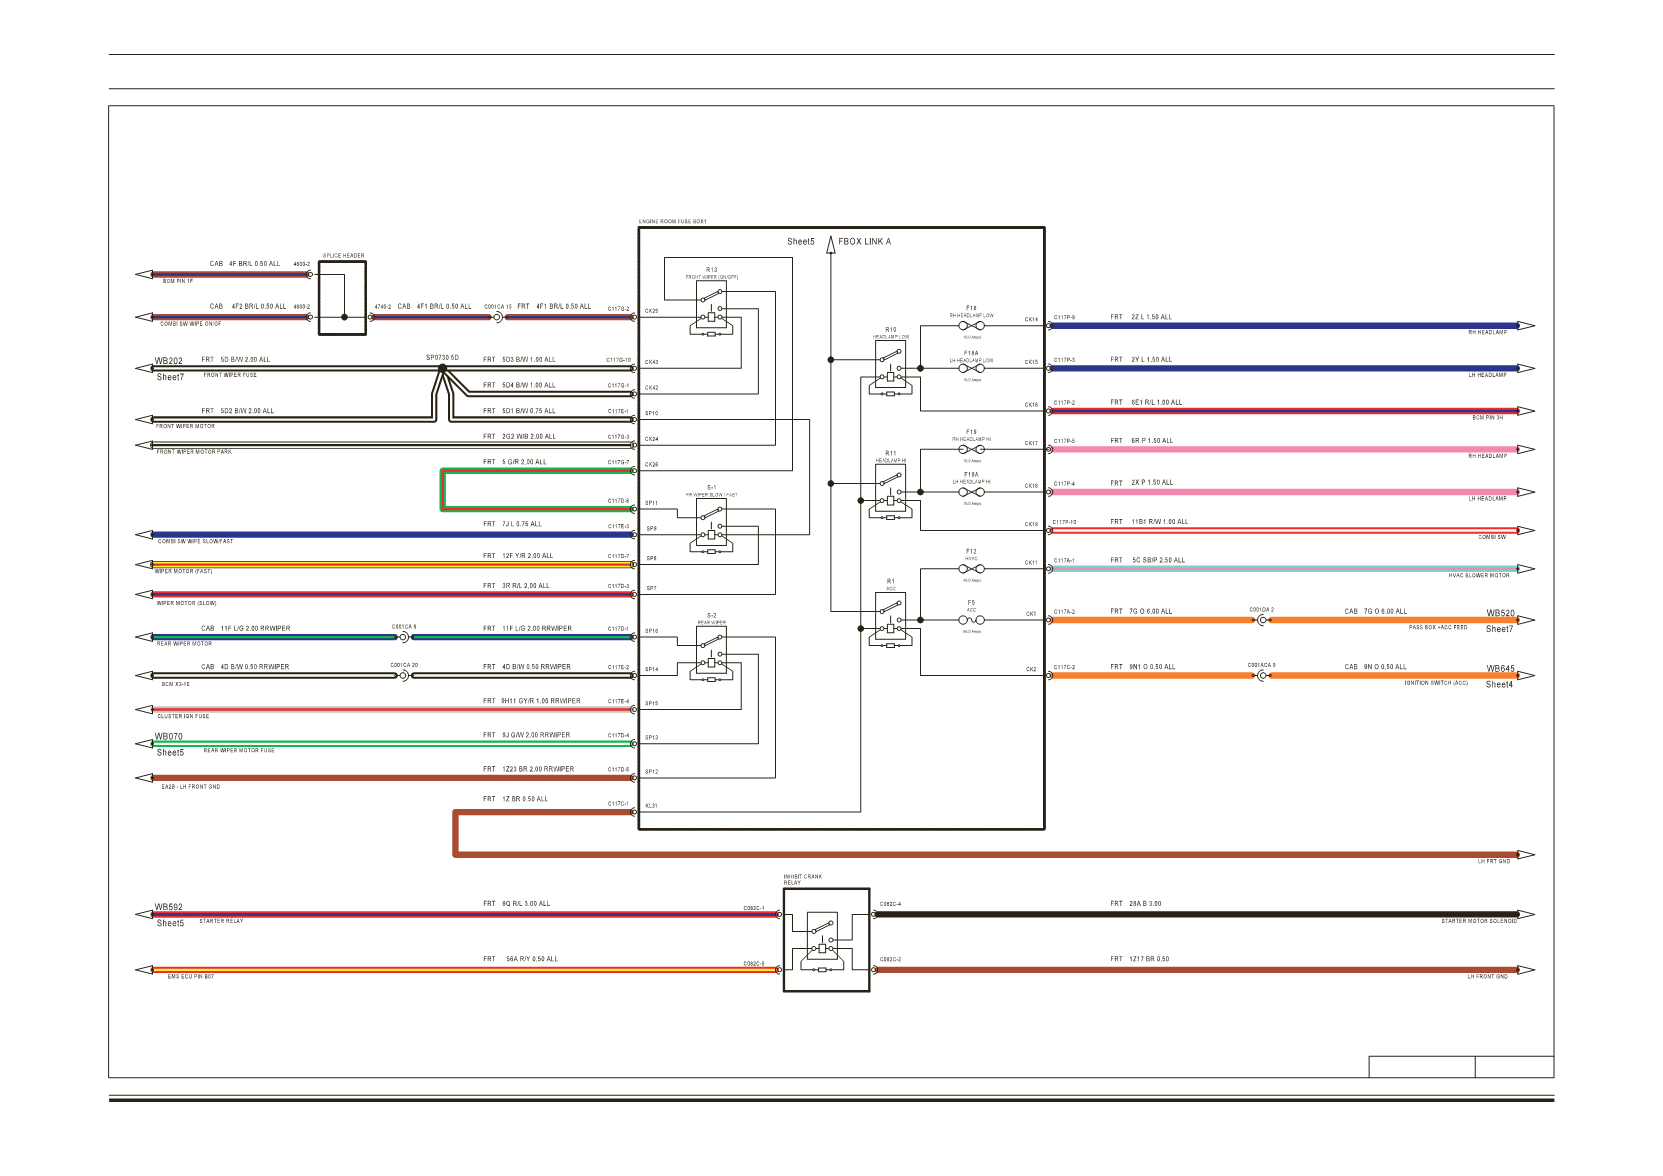Select the starter motor solenoid arrowhead

(1526, 914)
